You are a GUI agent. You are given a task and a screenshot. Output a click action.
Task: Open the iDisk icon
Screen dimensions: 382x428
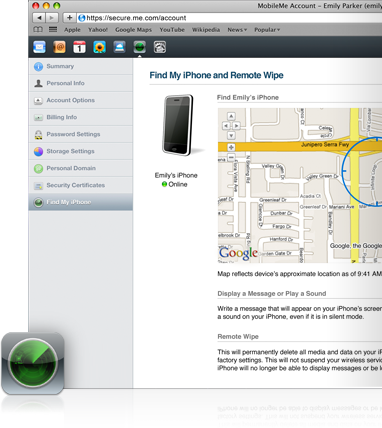119,47
